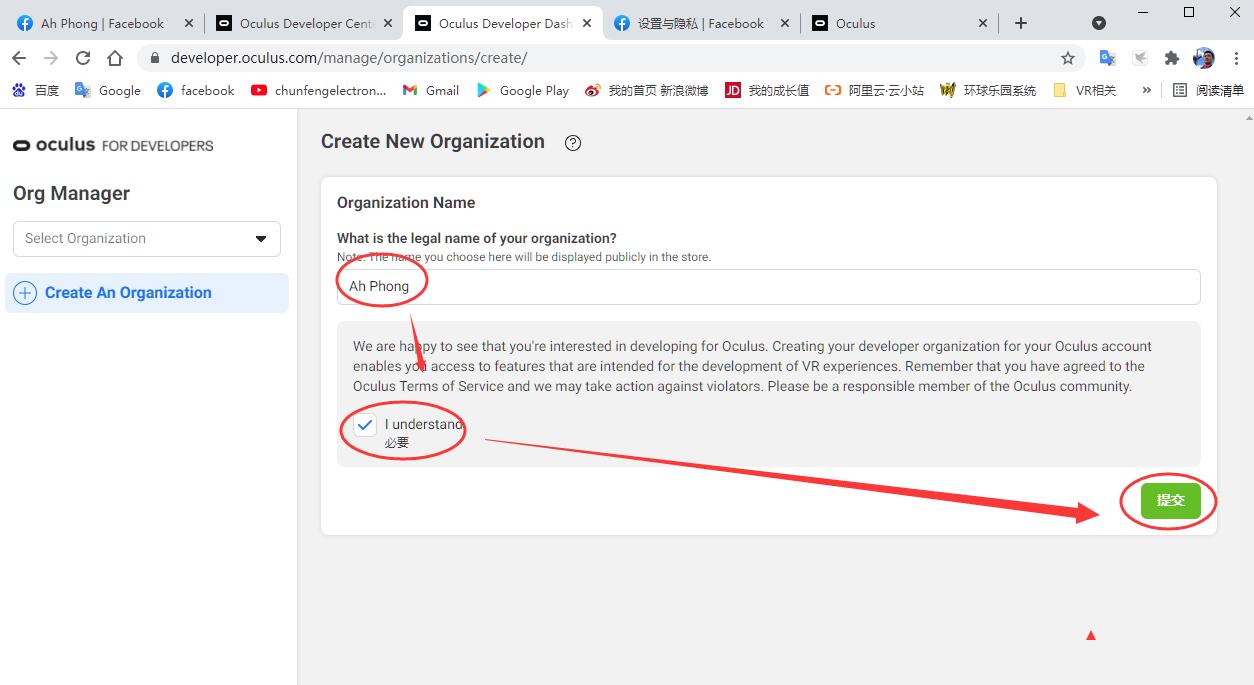The height and width of the screenshot is (685, 1254).
Task: Click the address bar URL
Action: [x=349, y=58]
